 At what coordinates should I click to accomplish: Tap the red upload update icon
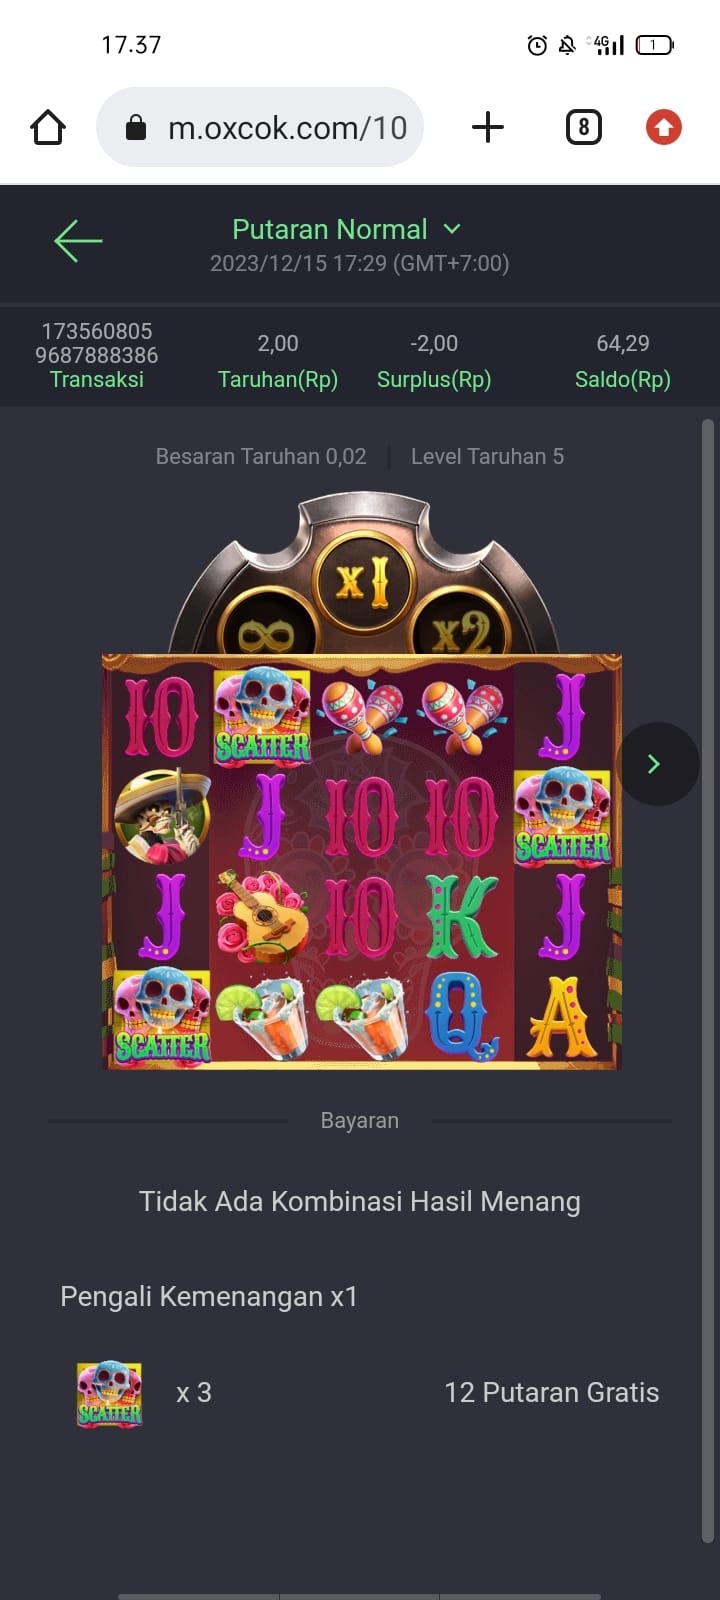coord(663,127)
